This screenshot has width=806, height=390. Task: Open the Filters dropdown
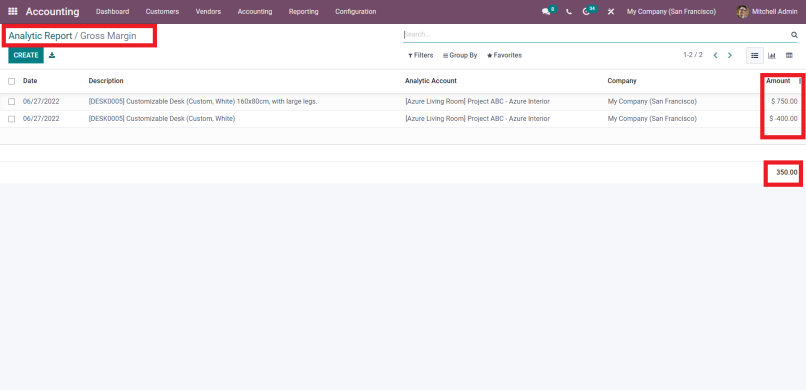tap(421, 55)
